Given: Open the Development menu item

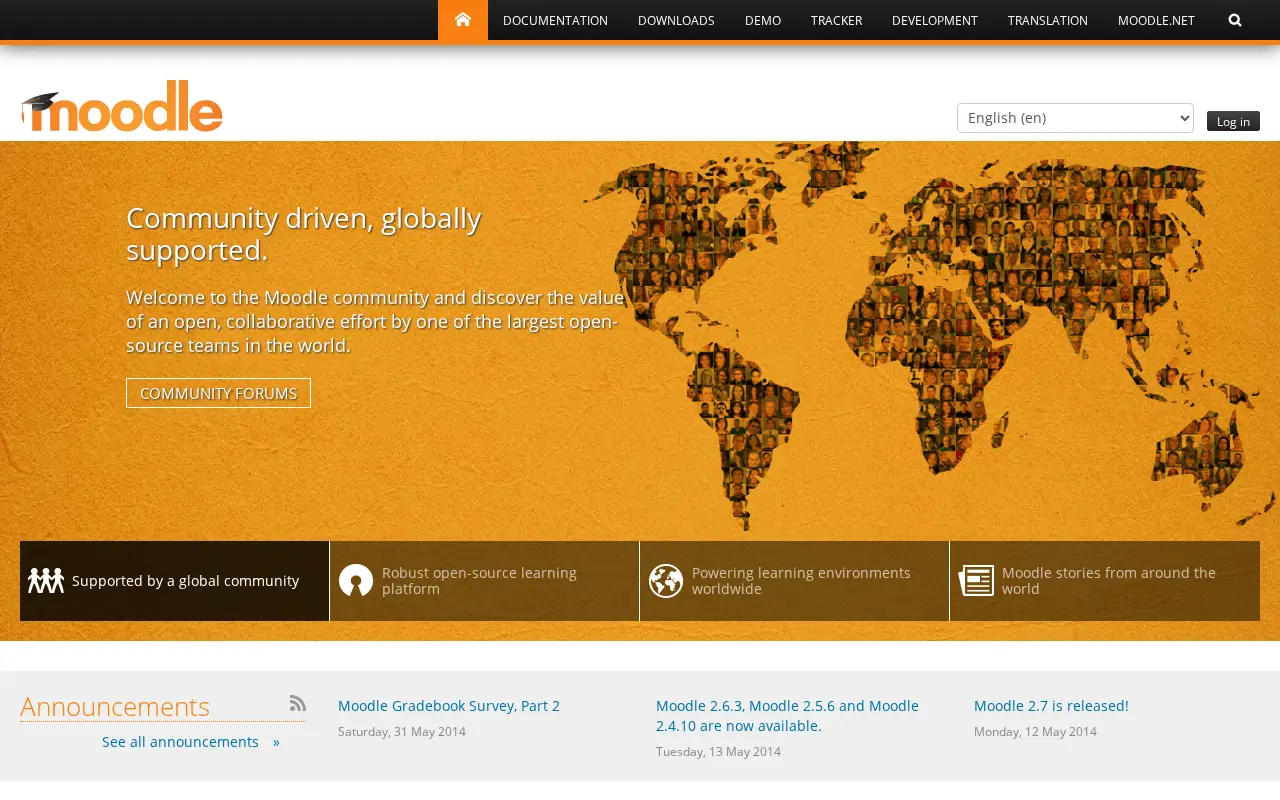Looking at the screenshot, I should tap(935, 20).
